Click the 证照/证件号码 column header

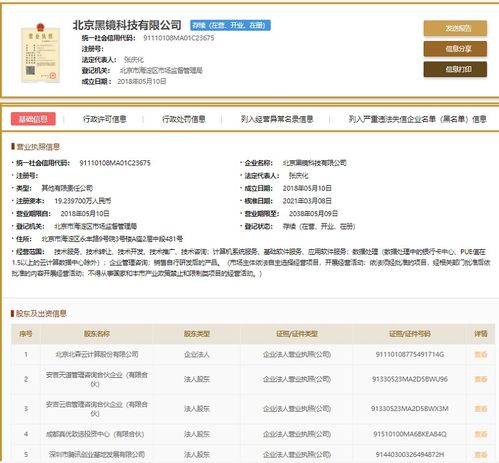coord(410,334)
